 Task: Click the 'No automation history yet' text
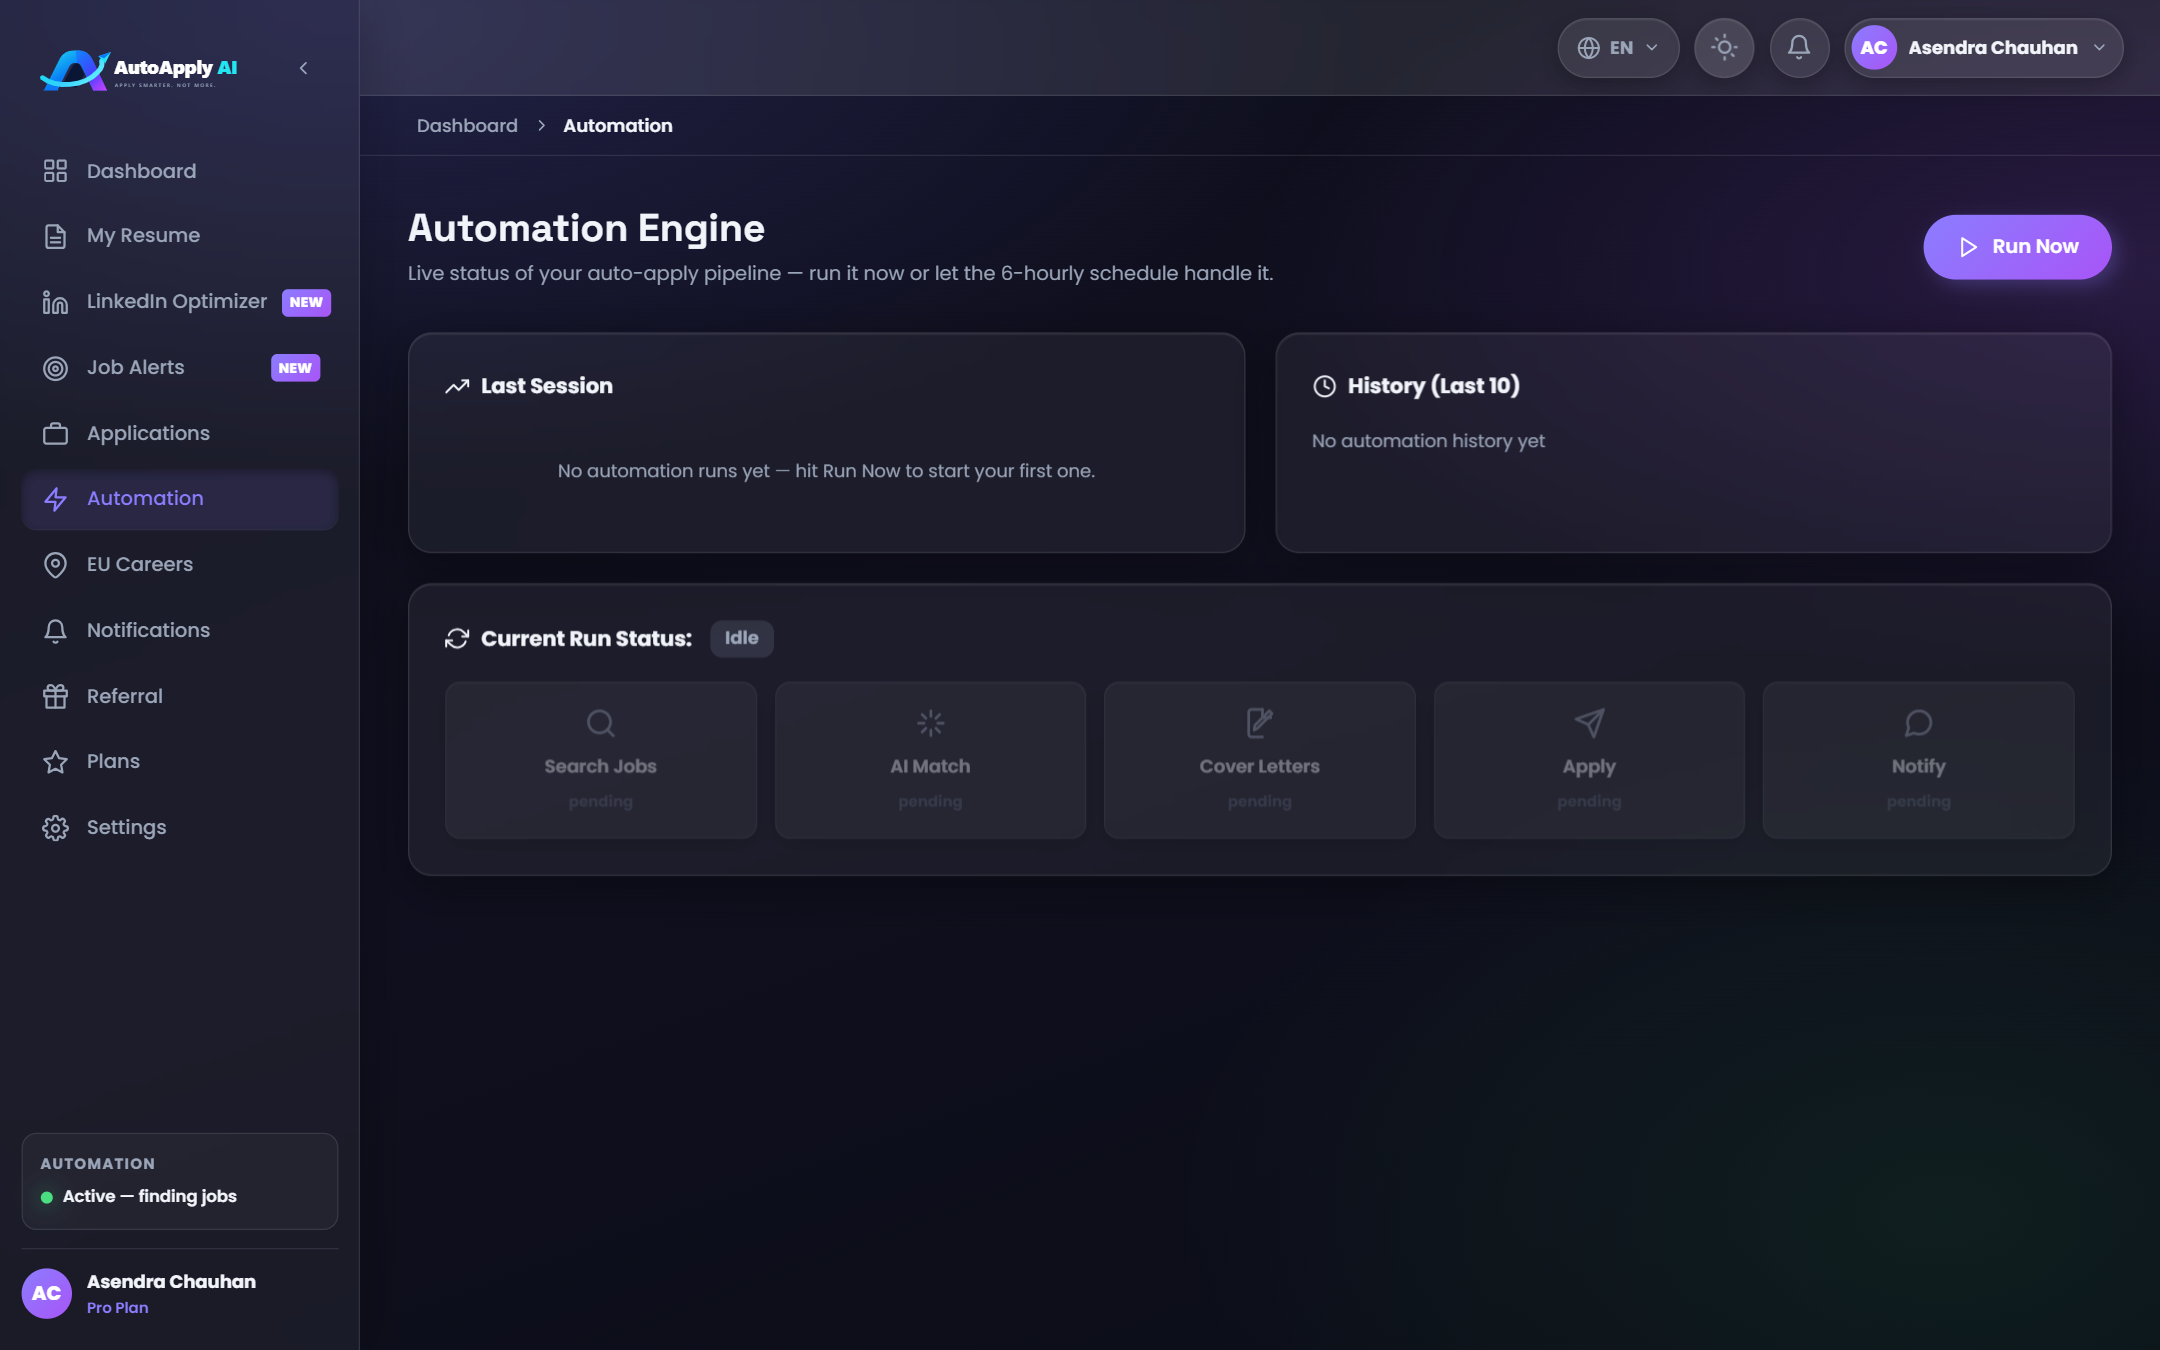click(1428, 441)
